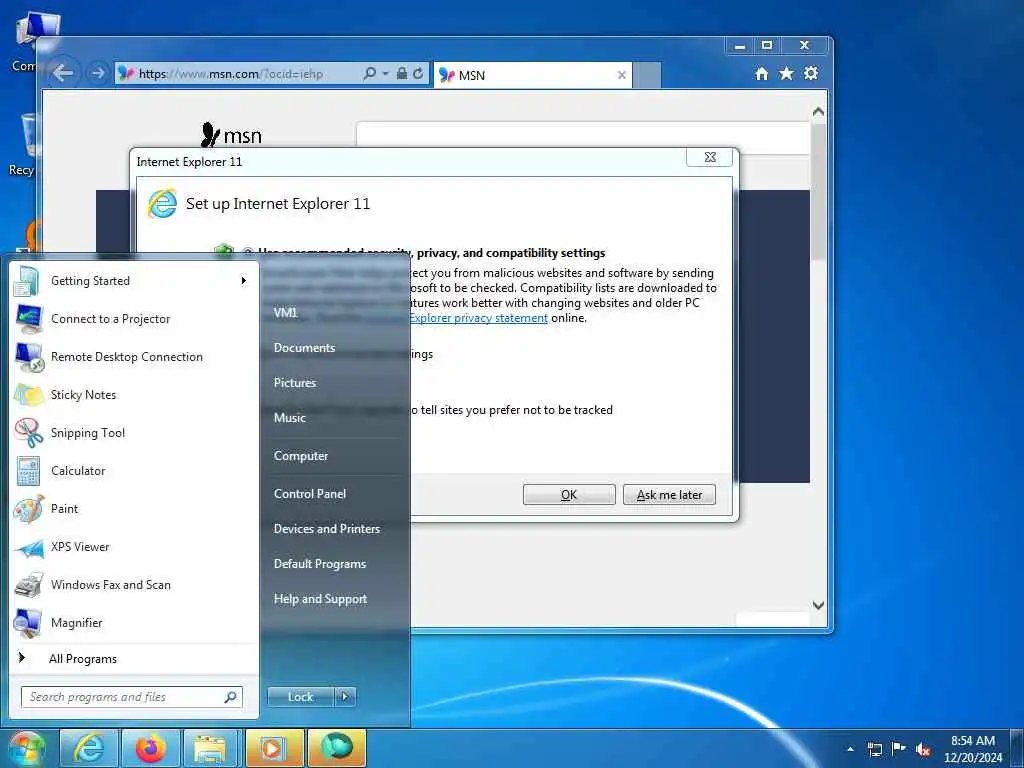Screen dimensions: 1024x768
Task: Open the Explorer privacy statement link
Action: [479, 318]
